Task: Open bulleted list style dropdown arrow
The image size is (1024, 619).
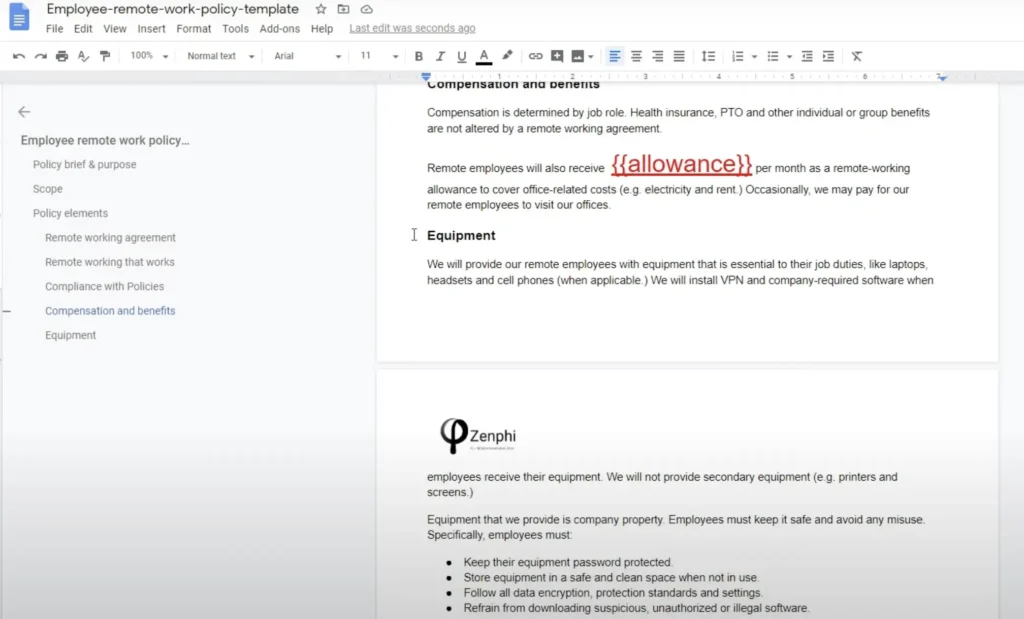Action: click(x=790, y=57)
